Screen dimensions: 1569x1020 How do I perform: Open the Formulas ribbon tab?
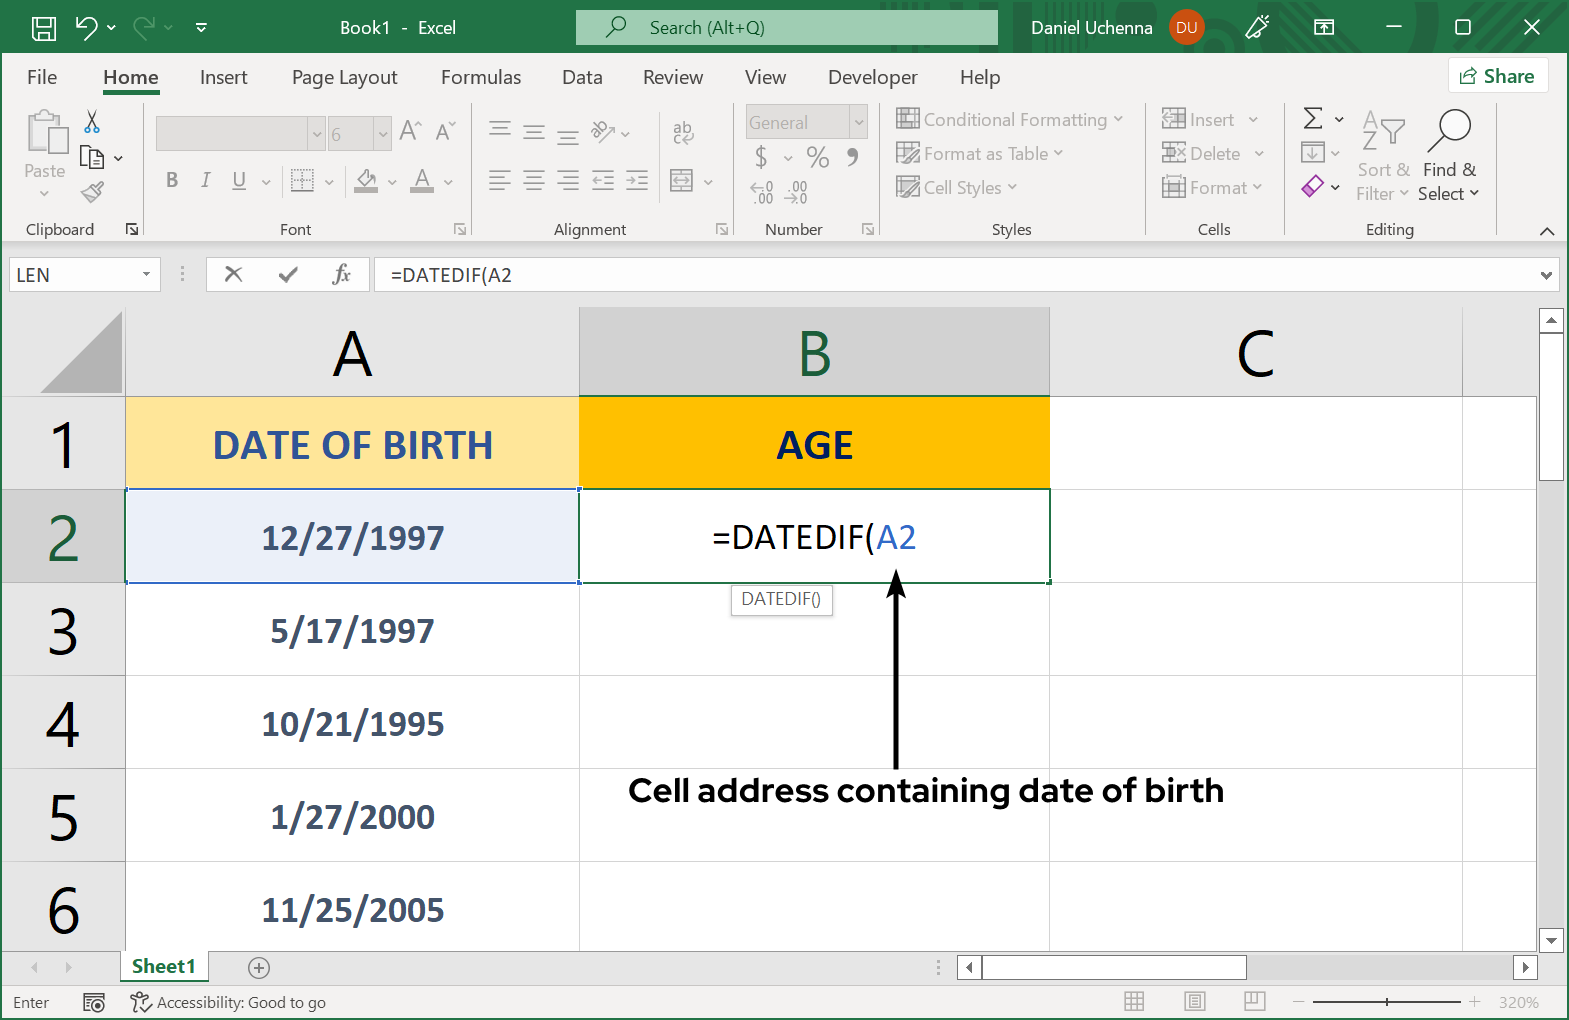(480, 77)
